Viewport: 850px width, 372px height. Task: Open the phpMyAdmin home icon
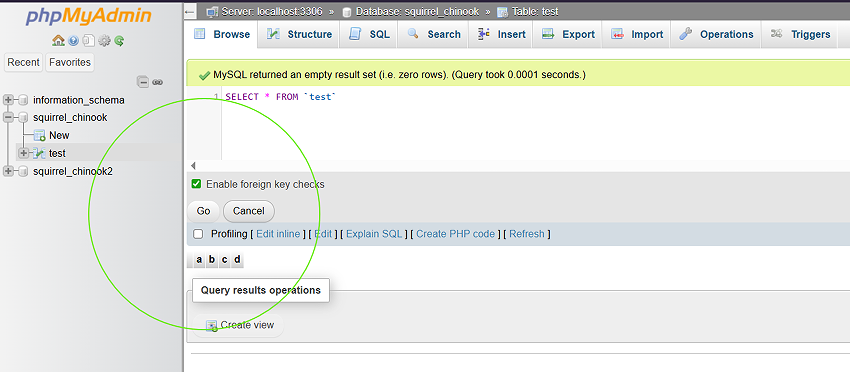58,40
